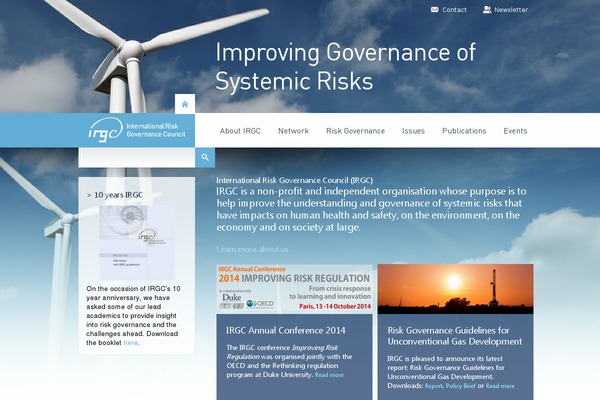Click the Contact envelope icon
This screenshot has width=600, height=400.
pos(434,10)
